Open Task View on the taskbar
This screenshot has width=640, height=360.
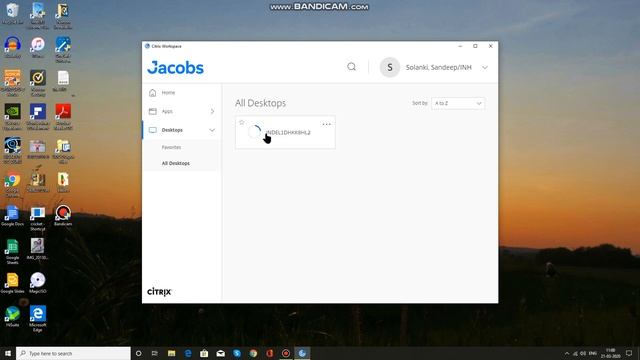pos(155,353)
